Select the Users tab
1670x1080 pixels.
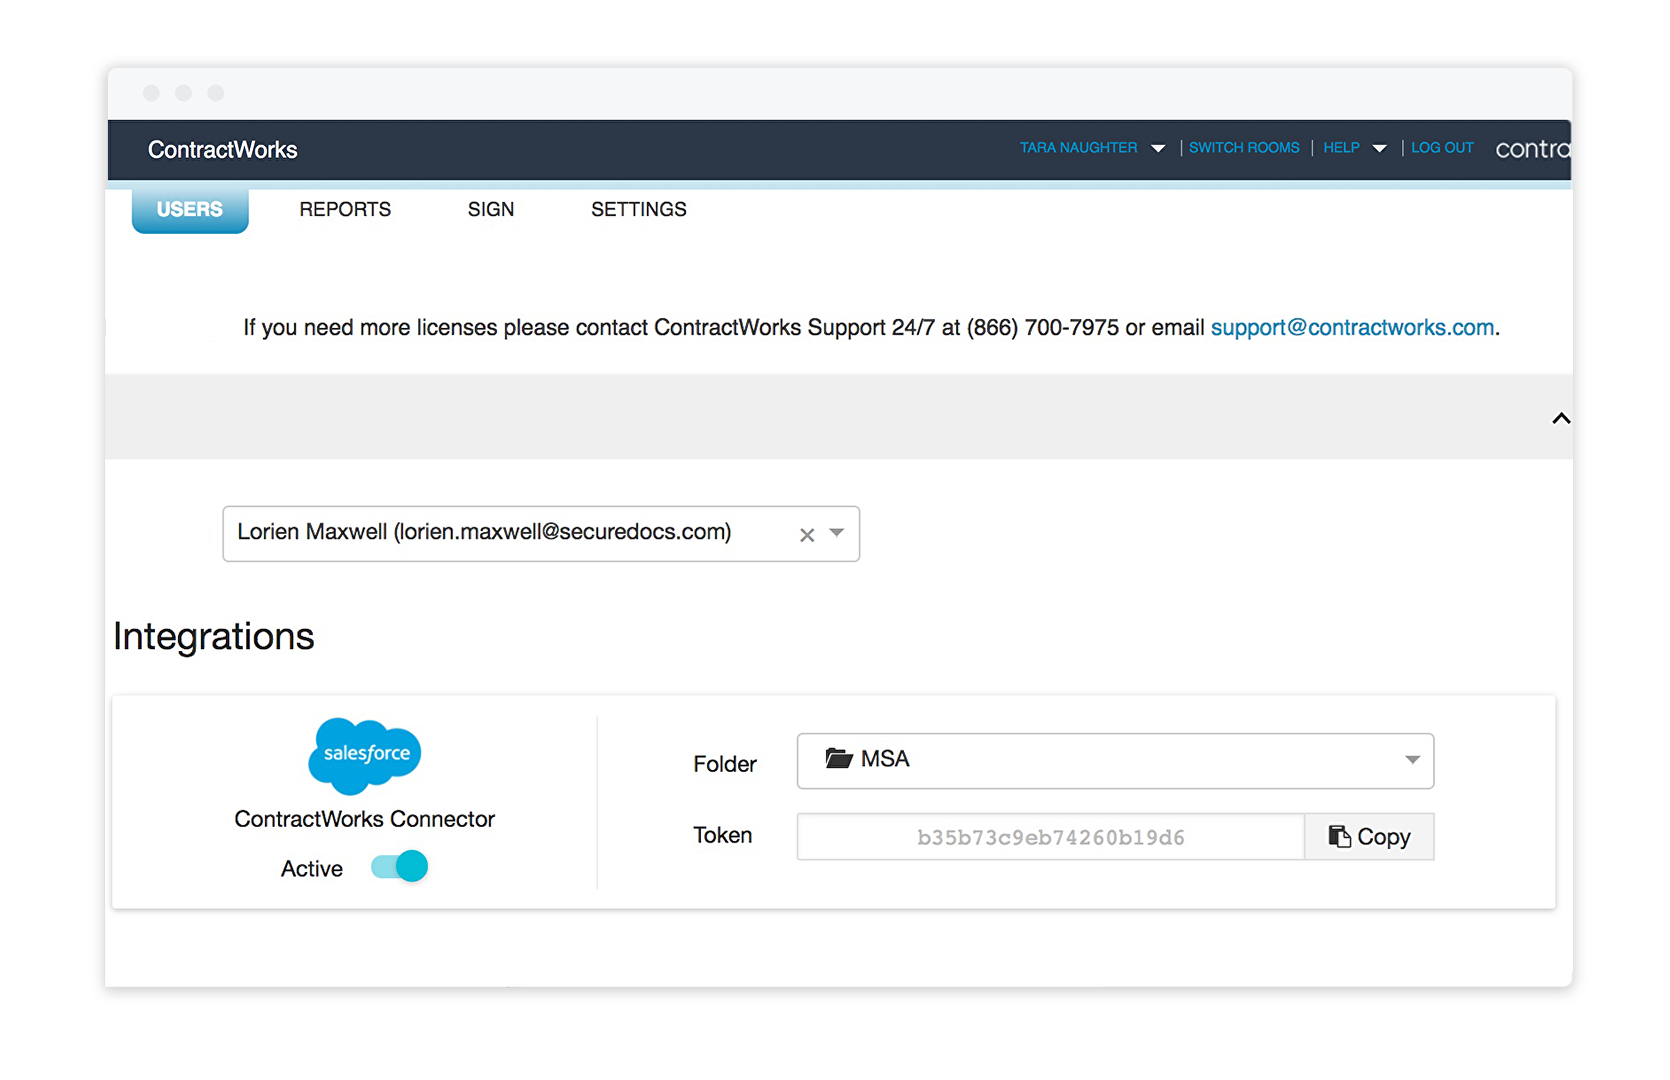(190, 209)
